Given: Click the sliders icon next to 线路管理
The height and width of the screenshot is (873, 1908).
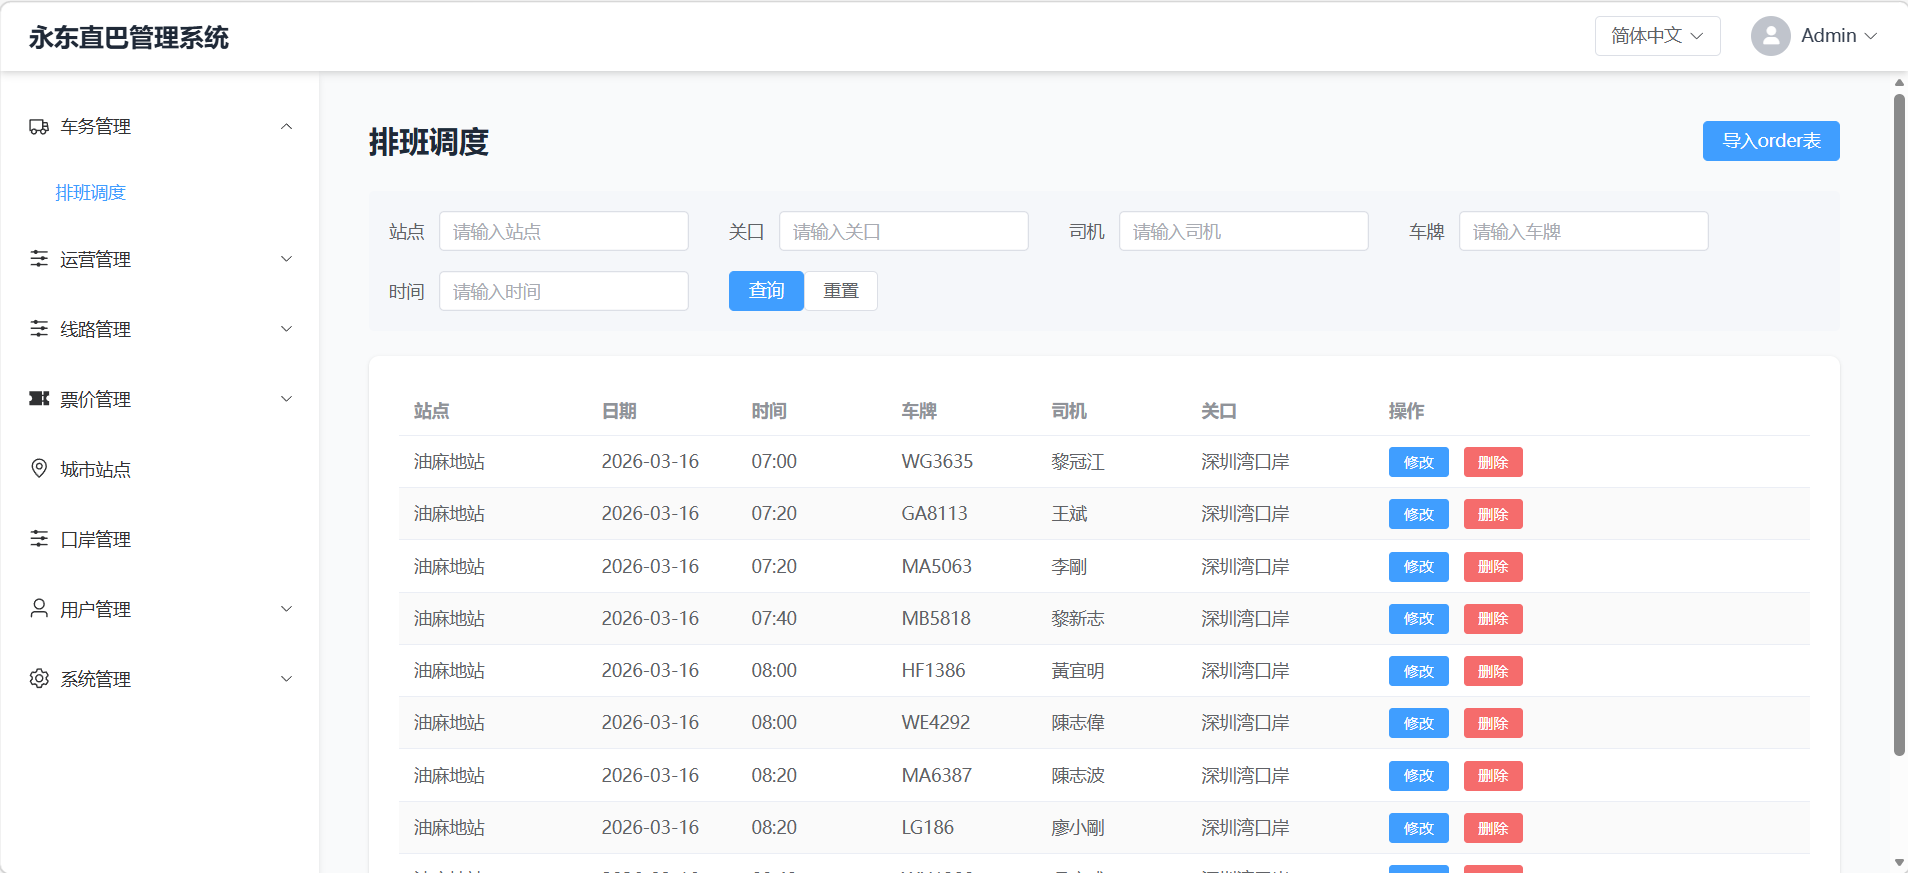Looking at the screenshot, I should coord(39,329).
